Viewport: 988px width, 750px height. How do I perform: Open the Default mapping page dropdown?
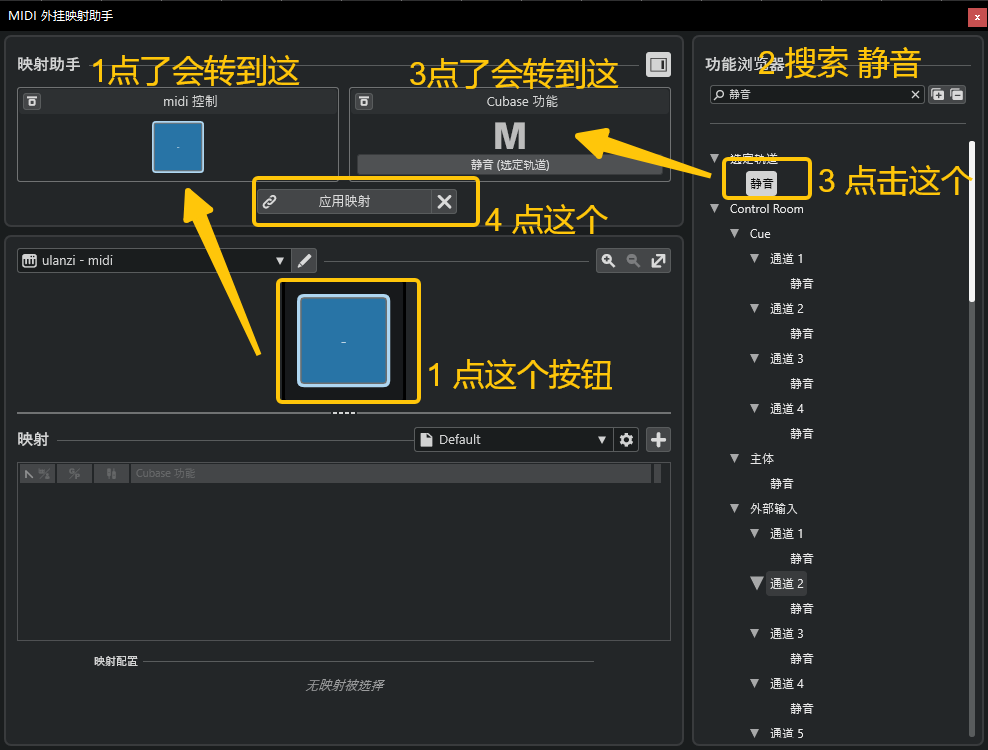(513, 439)
